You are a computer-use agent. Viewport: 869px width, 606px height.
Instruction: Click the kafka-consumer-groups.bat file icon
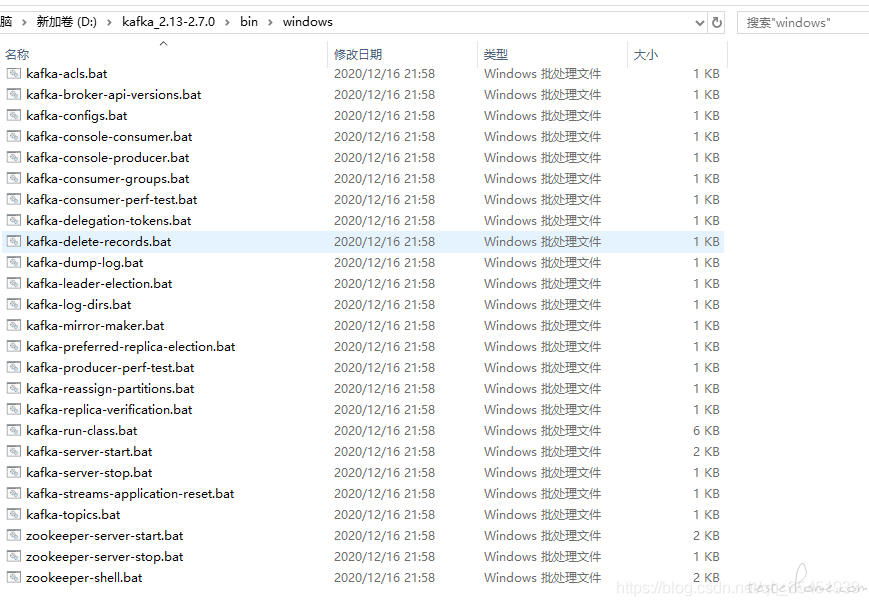(x=14, y=179)
